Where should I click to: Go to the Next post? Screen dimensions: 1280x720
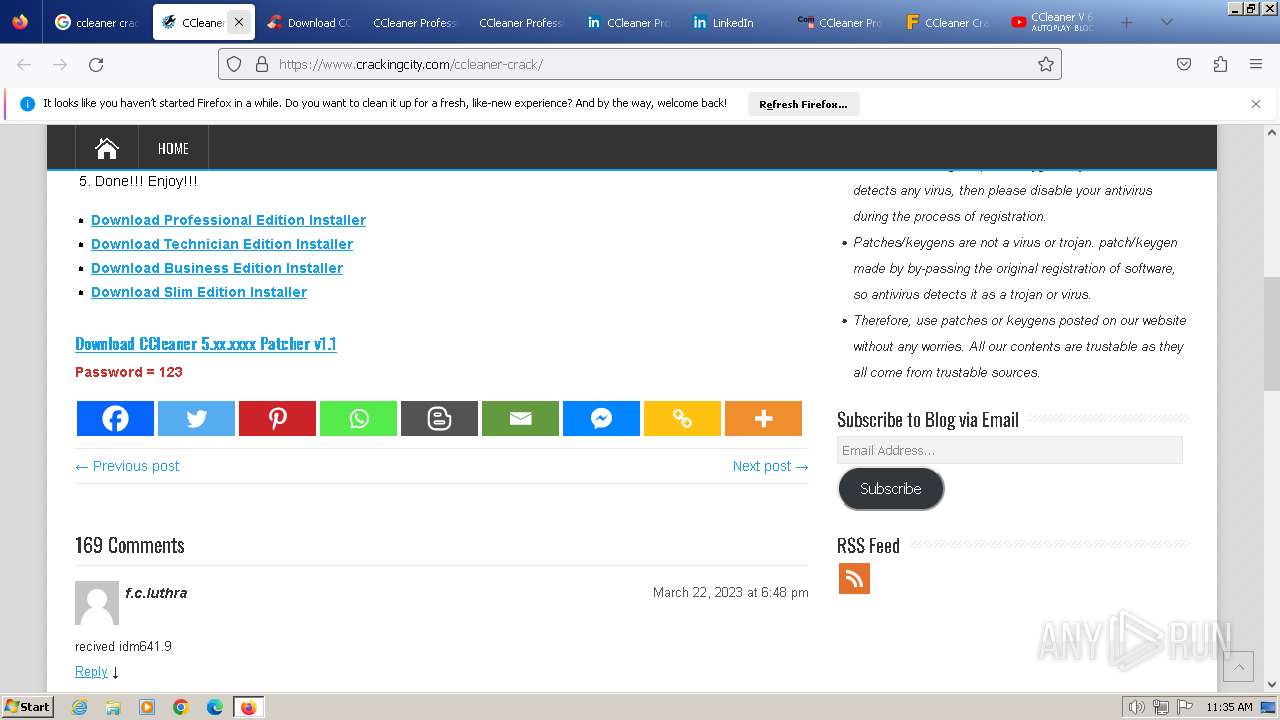(x=770, y=466)
